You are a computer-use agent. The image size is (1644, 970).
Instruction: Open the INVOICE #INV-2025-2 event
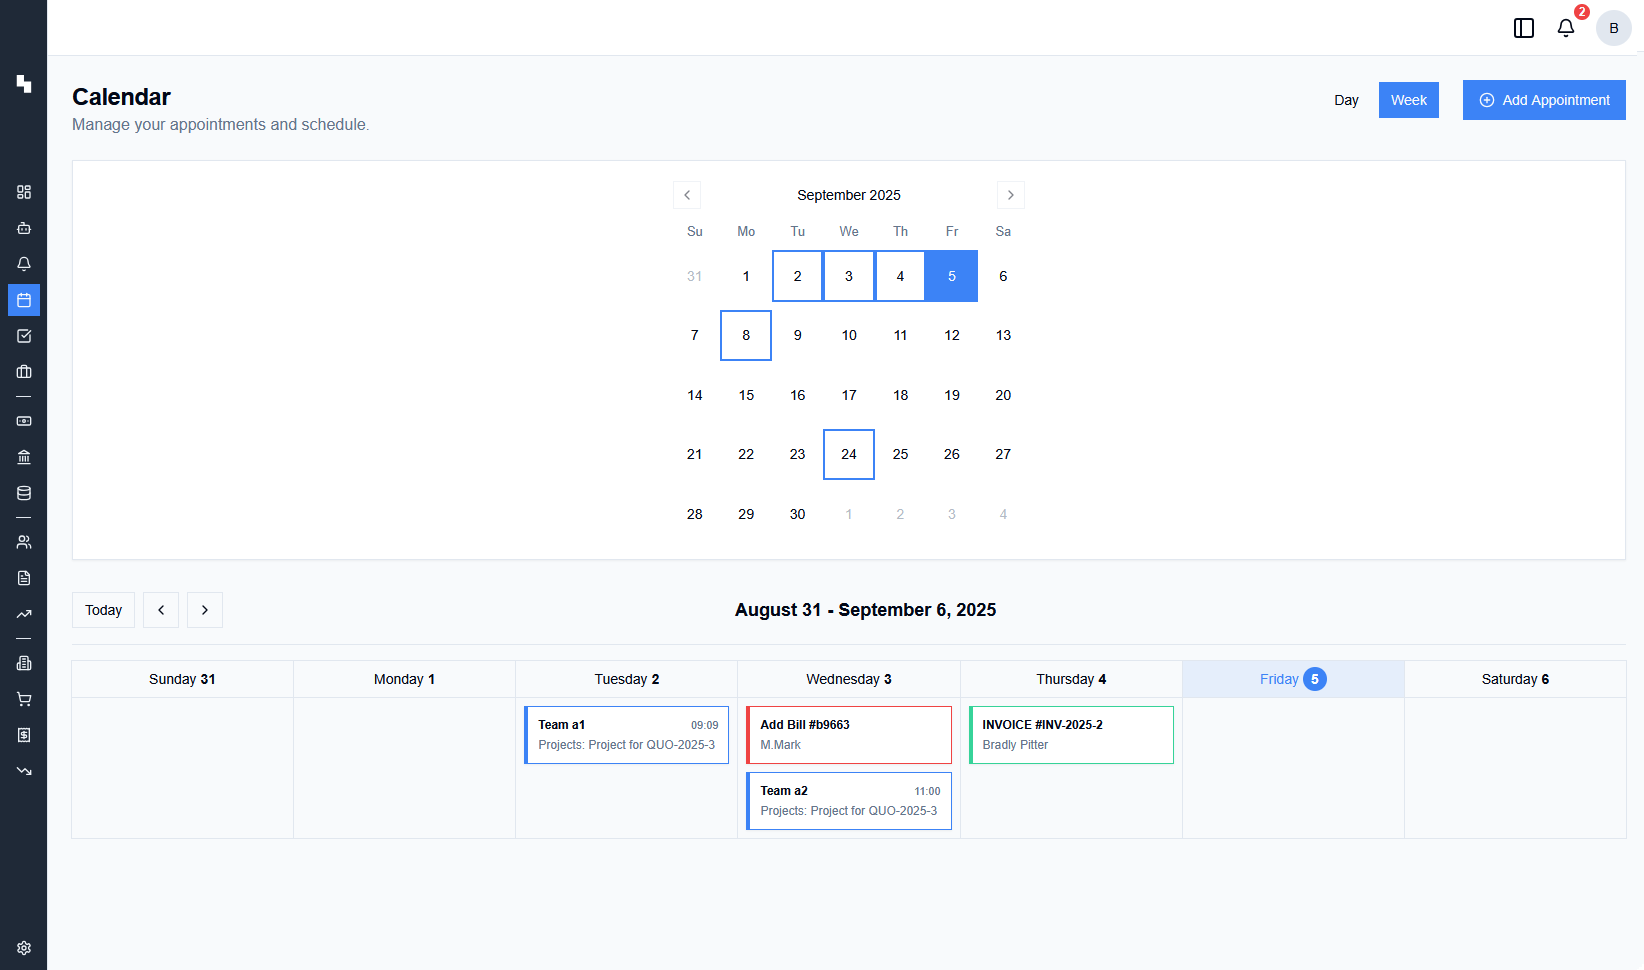[1071, 735]
